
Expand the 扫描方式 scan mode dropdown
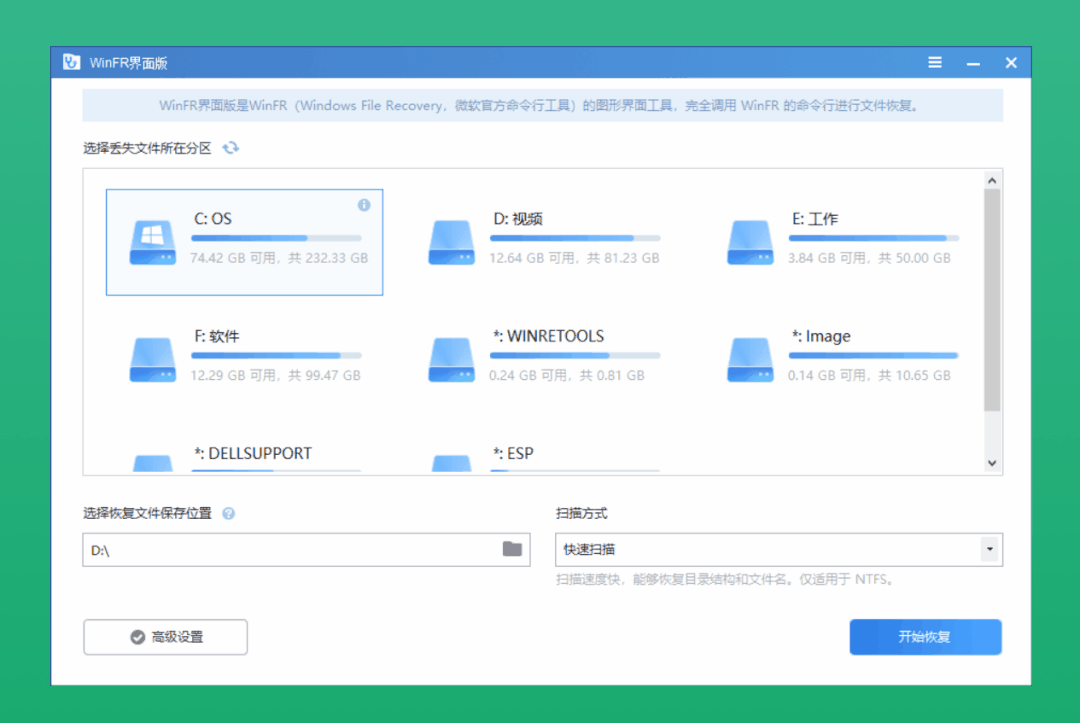[x=778, y=549]
